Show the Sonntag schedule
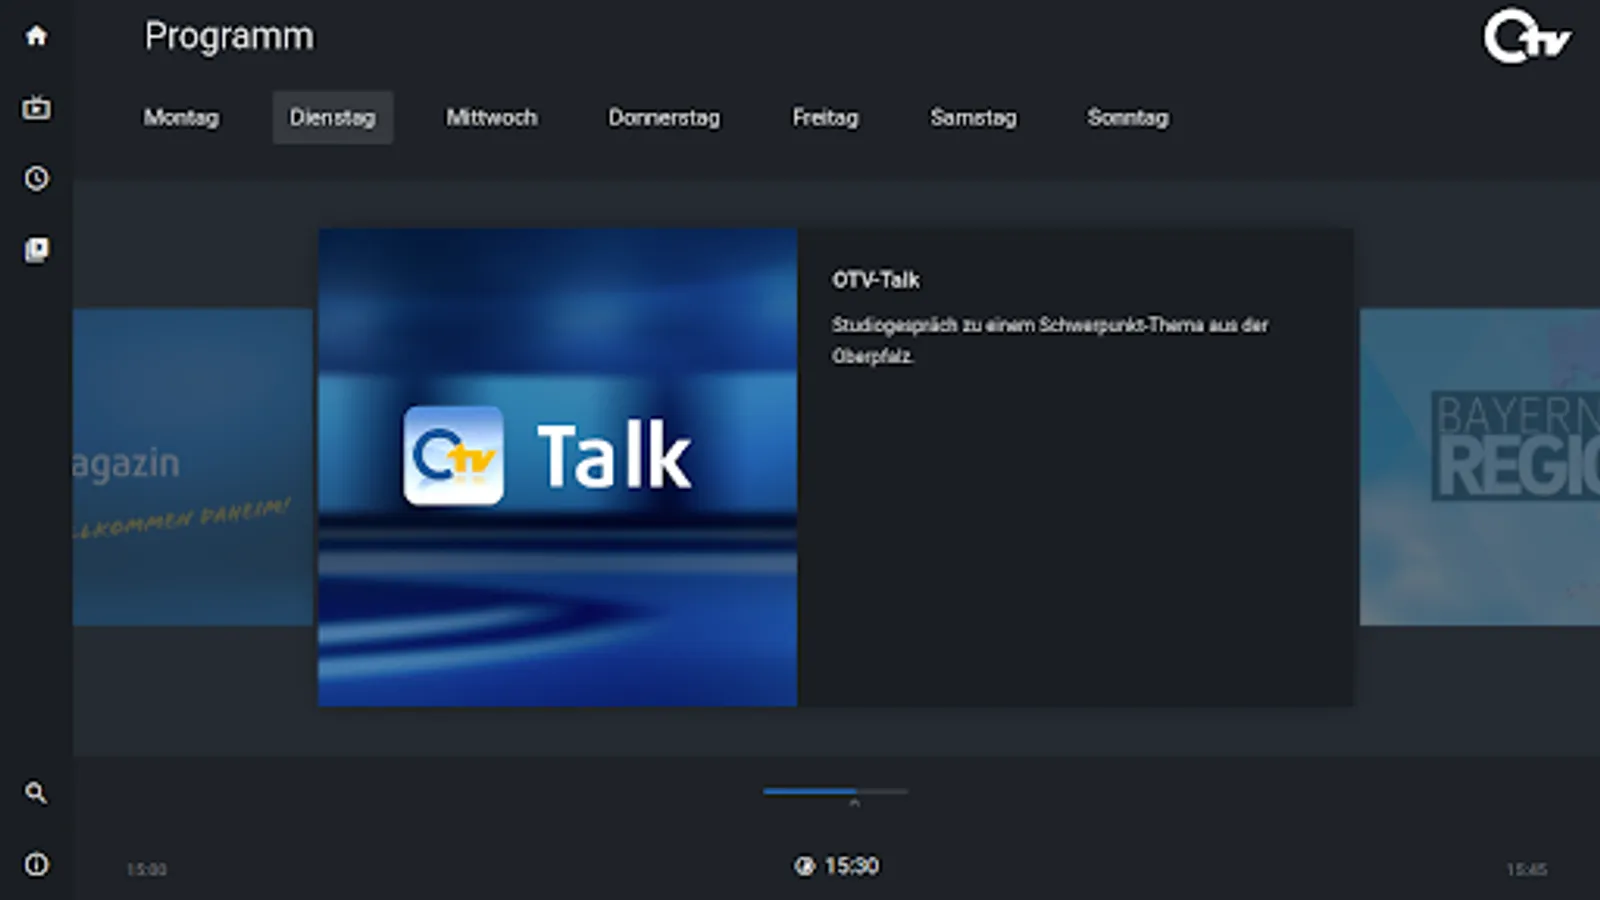Viewport: 1600px width, 900px height. 1128,118
